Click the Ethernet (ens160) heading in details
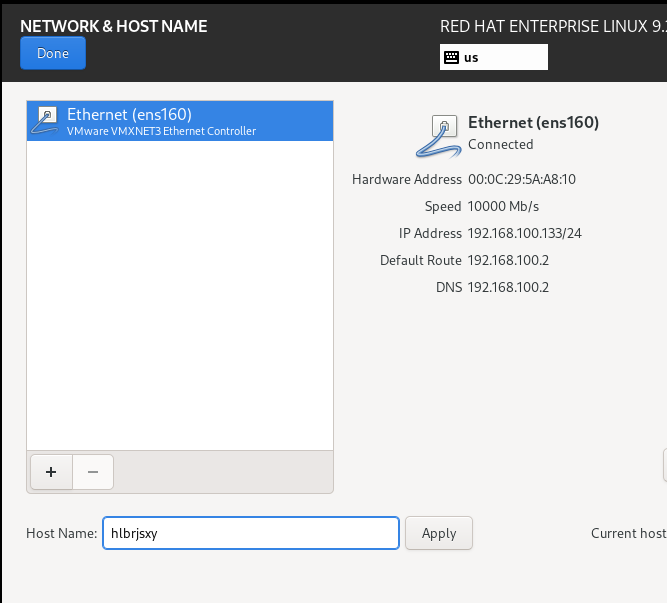The width and height of the screenshot is (667, 603). (533, 123)
